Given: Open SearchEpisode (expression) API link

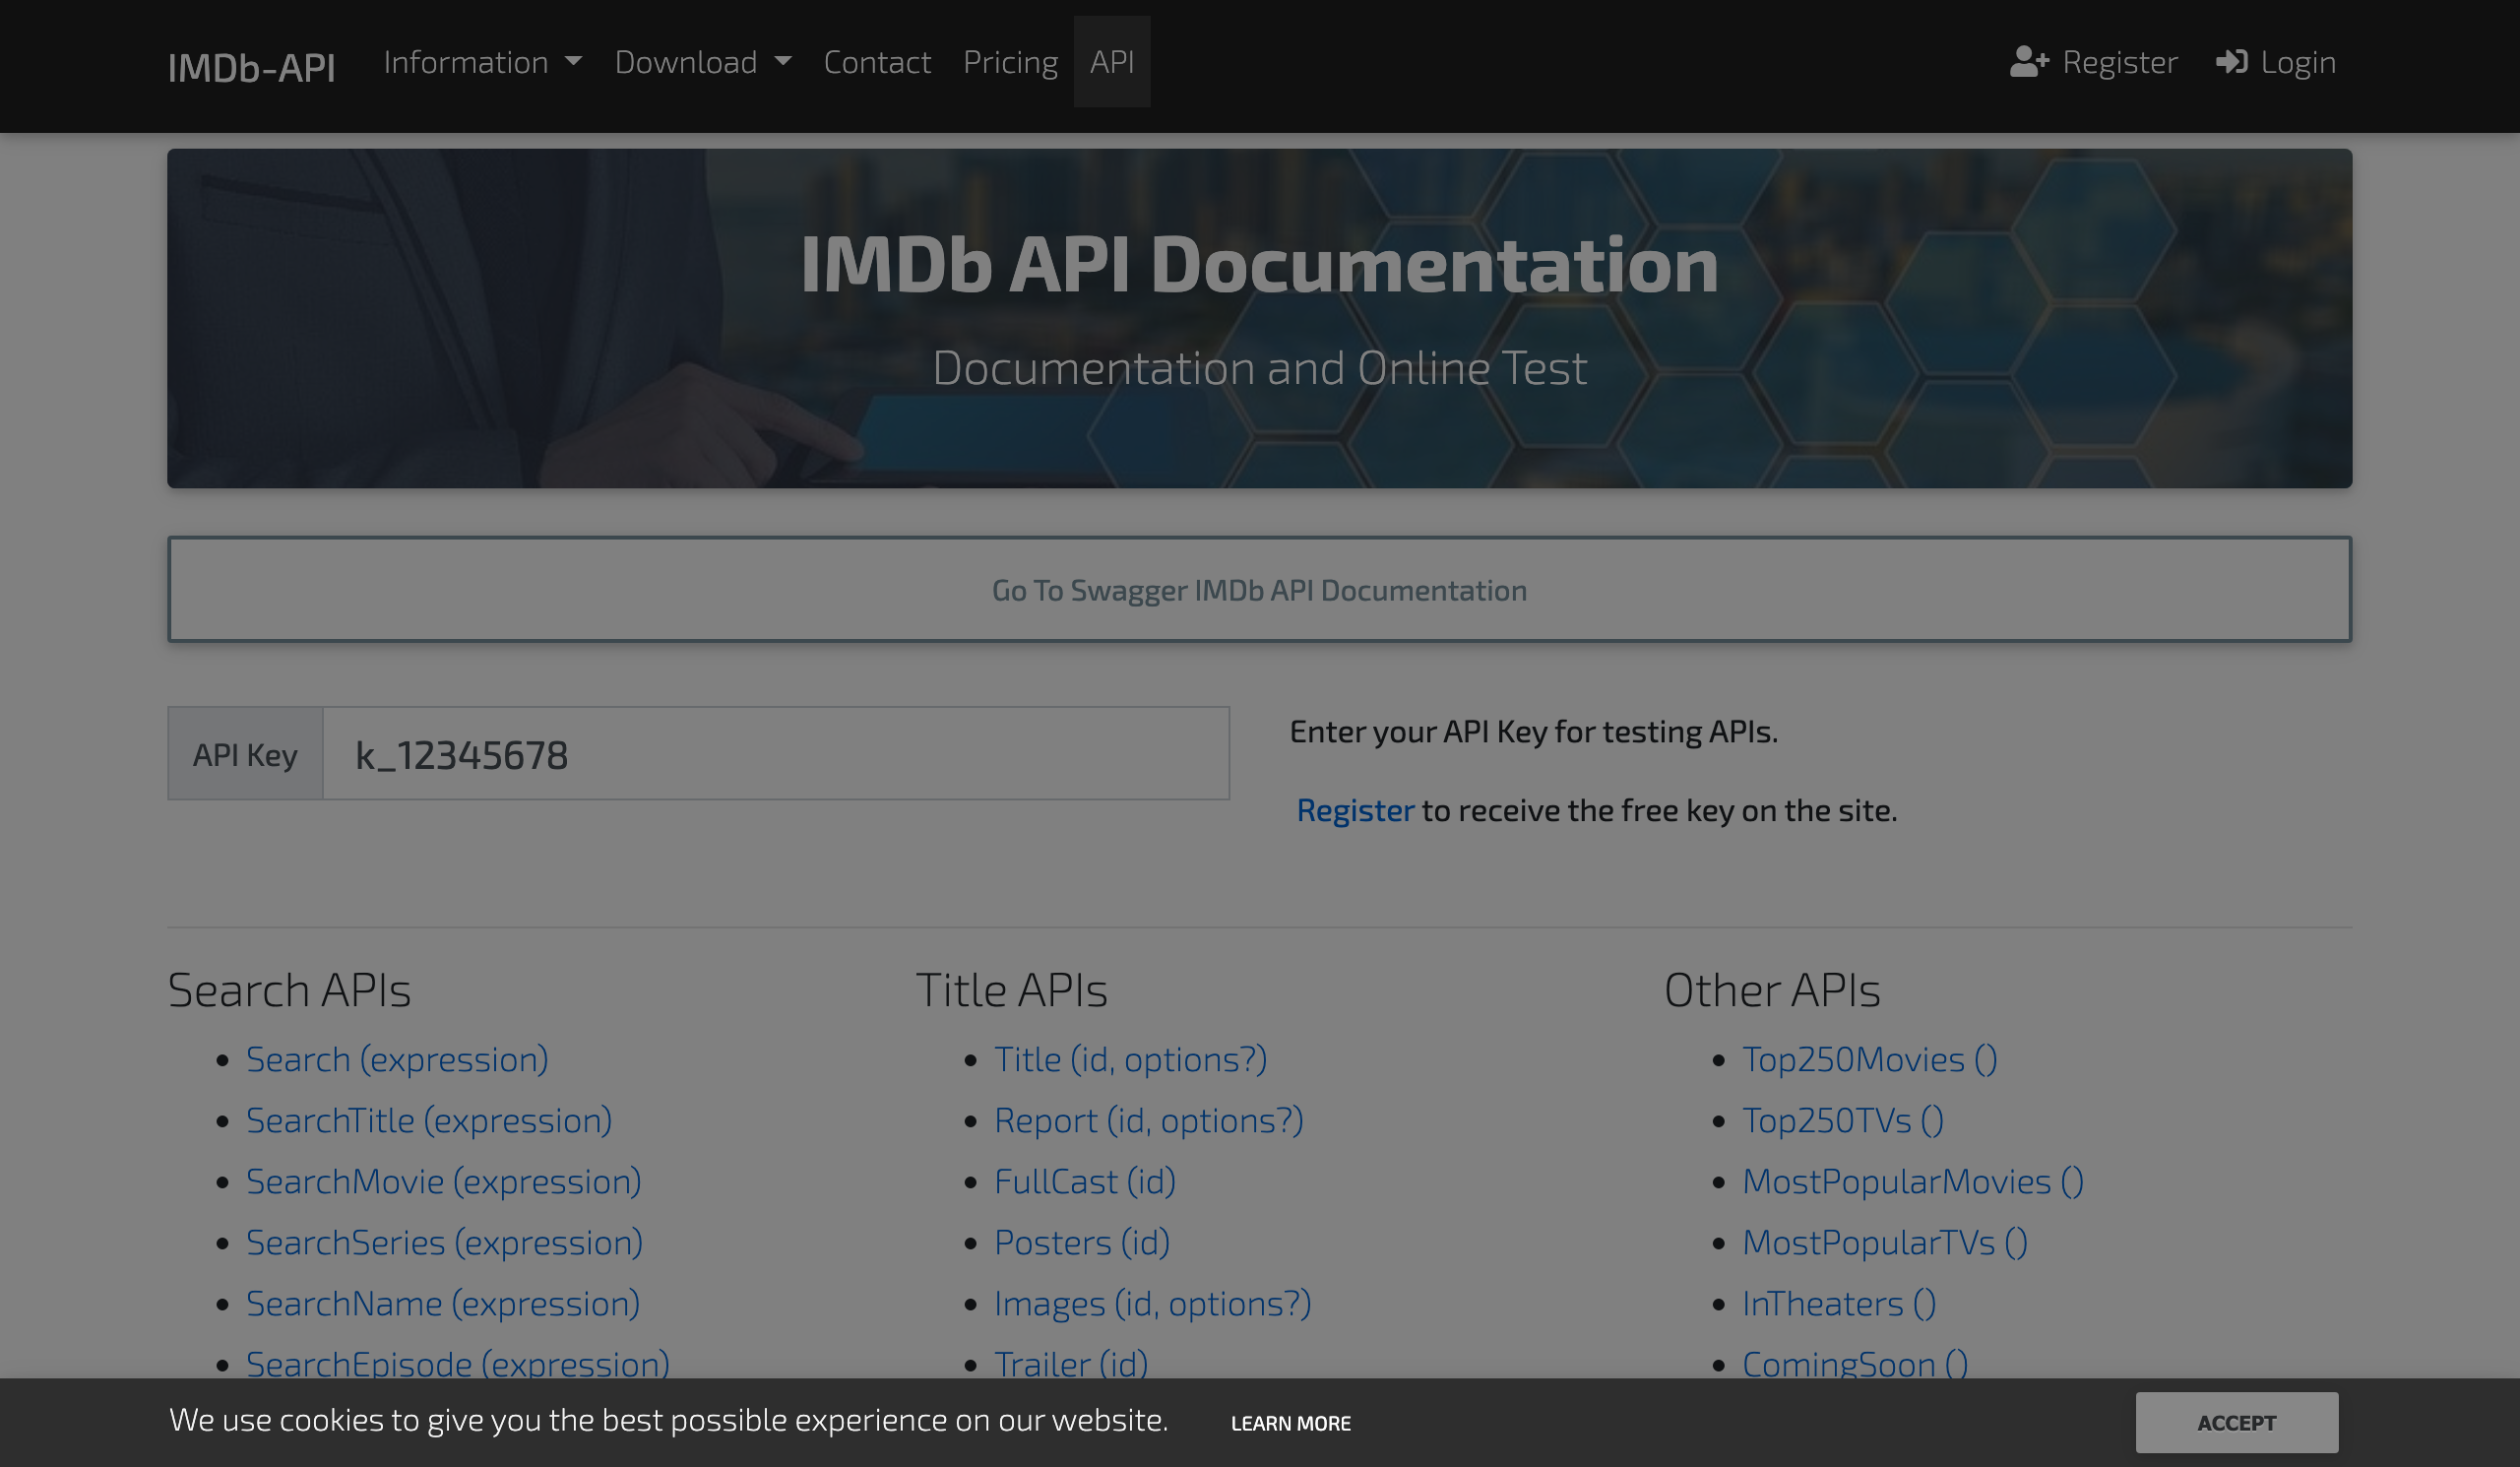Looking at the screenshot, I should click(458, 1362).
